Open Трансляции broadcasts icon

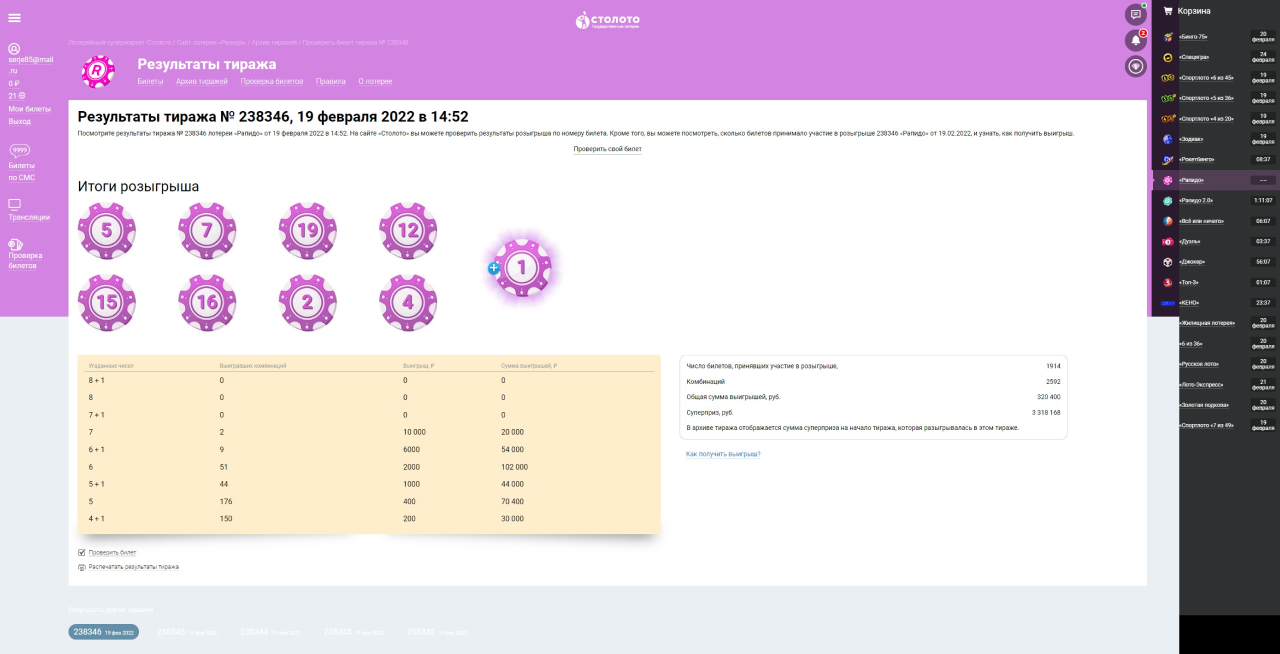[x=14, y=205]
